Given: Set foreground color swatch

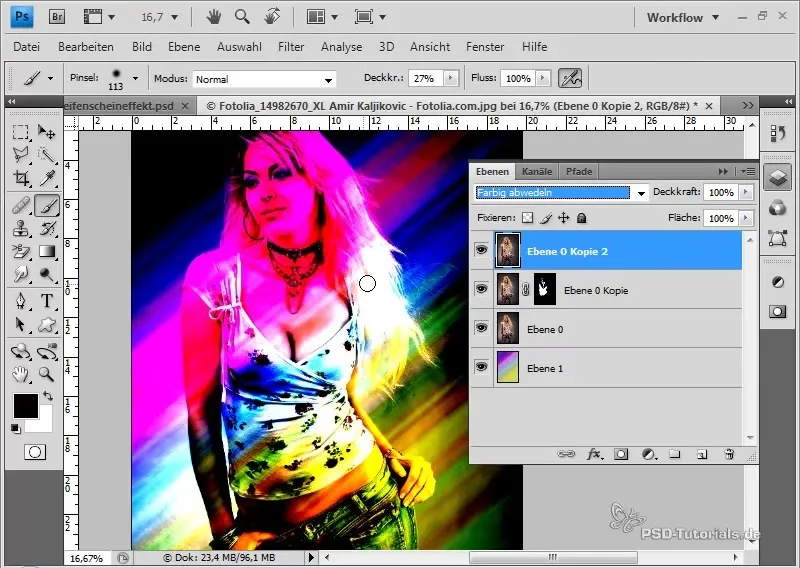Looking at the screenshot, I should click(26, 406).
